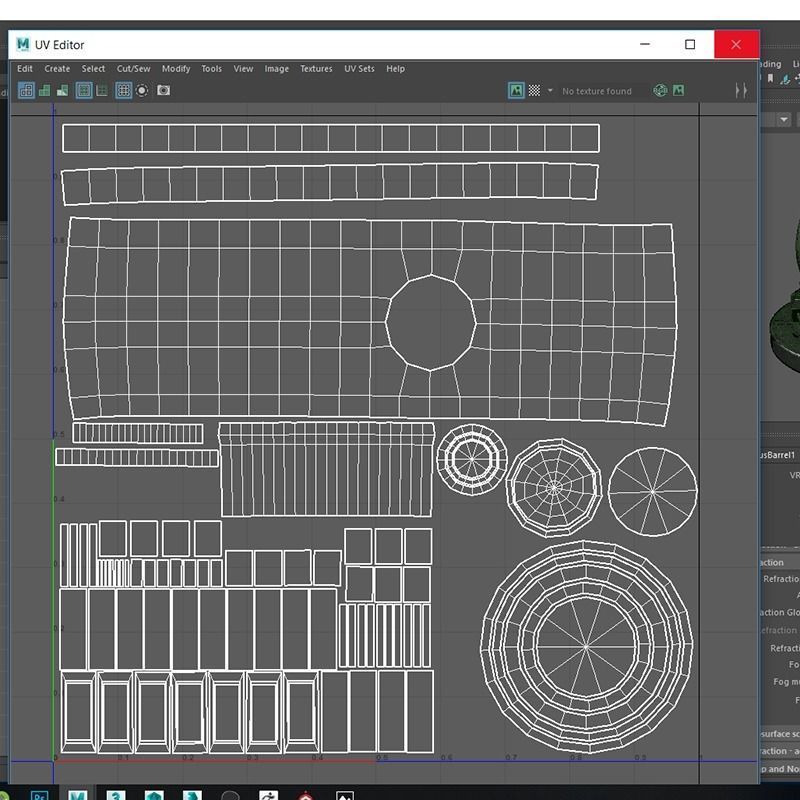Open the Edit menu
Viewport: 800px width, 800px height.
click(x=24, y=69)
